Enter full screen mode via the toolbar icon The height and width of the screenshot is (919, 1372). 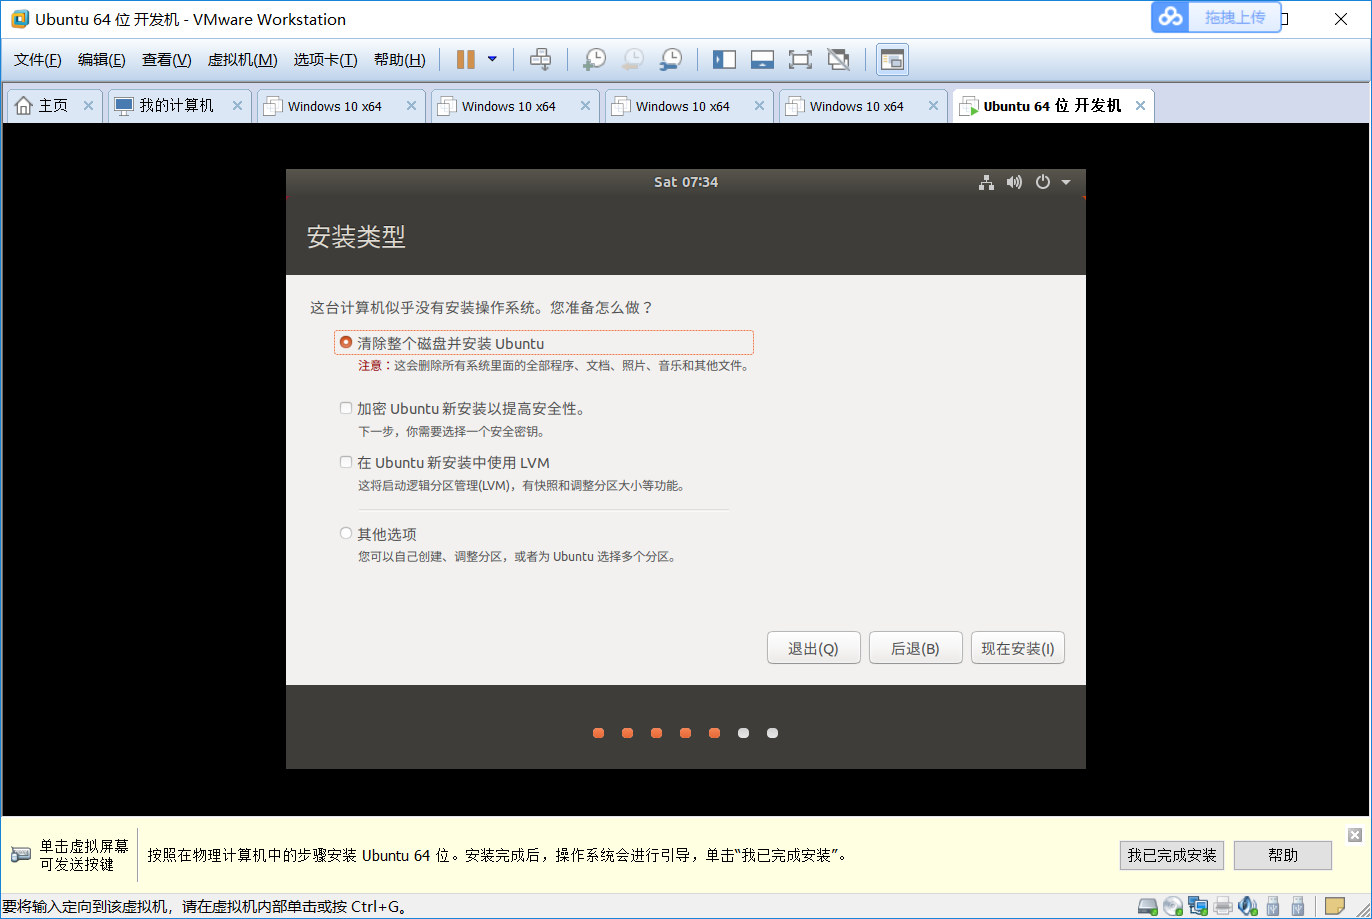pos(800,60)
